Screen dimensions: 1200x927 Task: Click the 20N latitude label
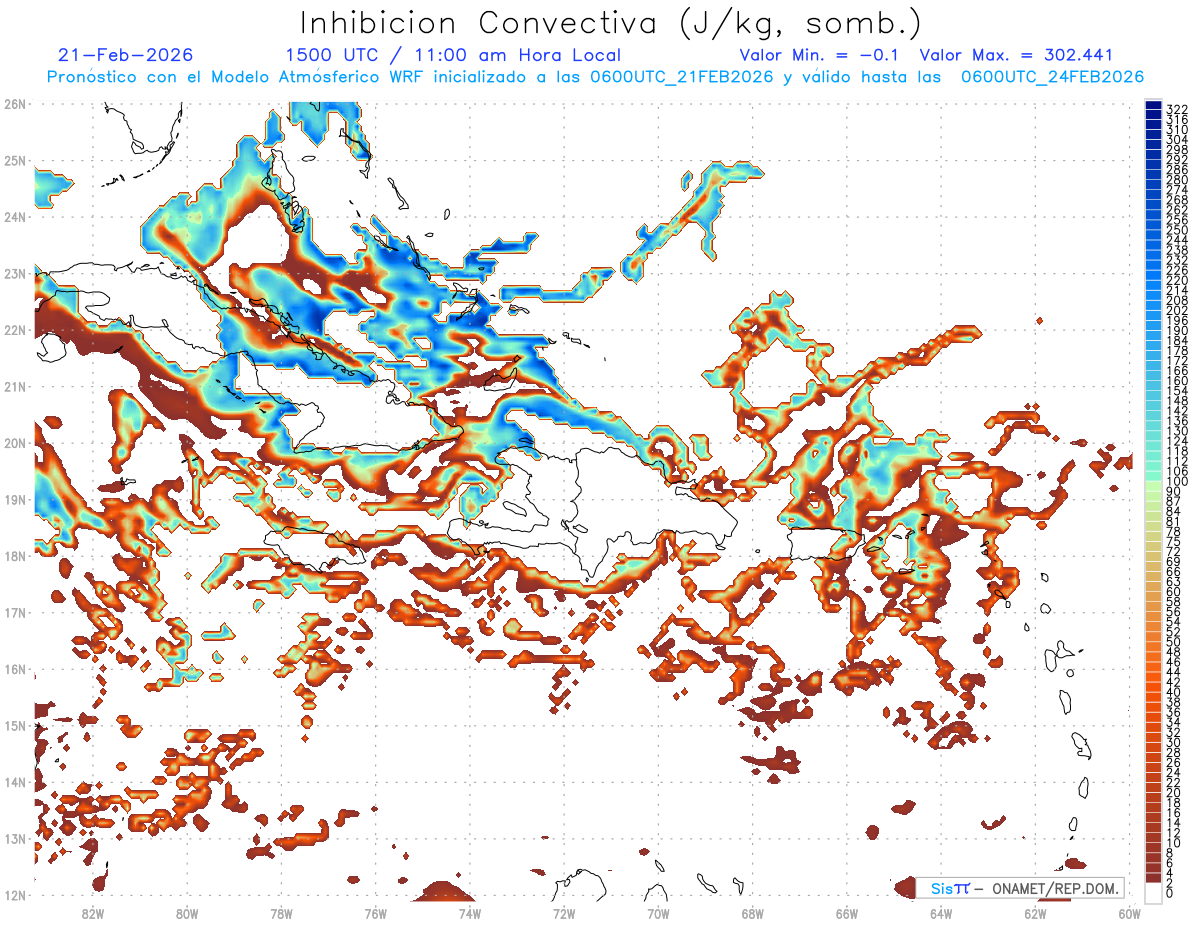[x=14, y=442]
